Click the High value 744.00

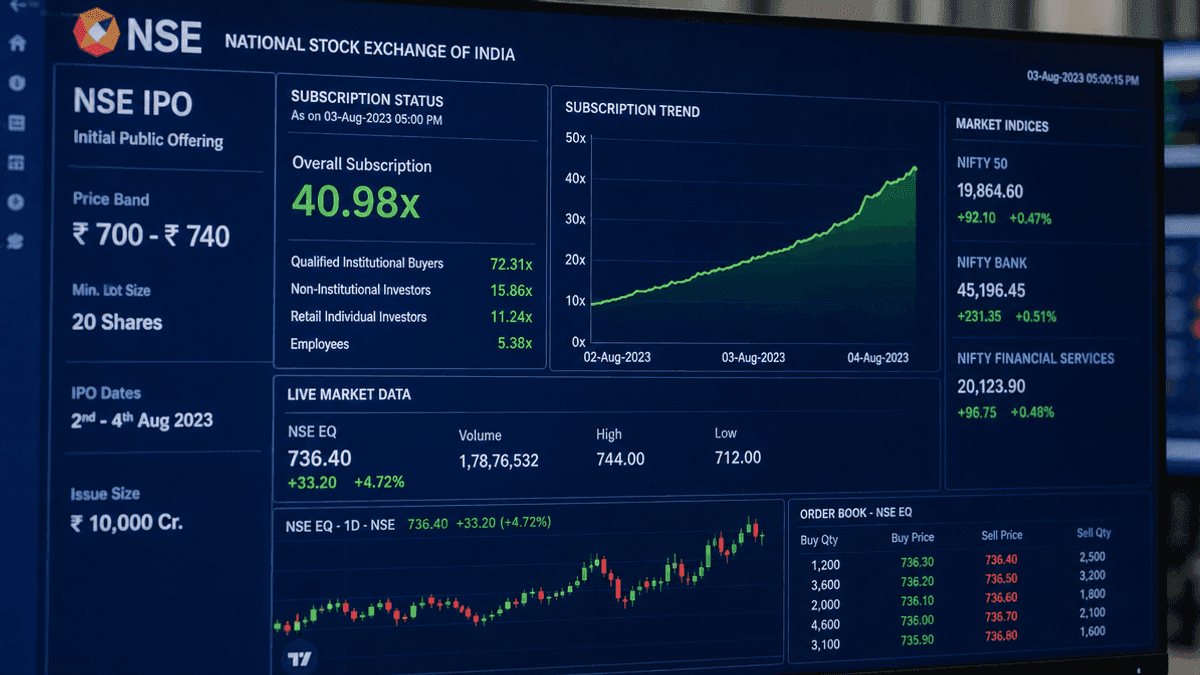click(620, 459)
